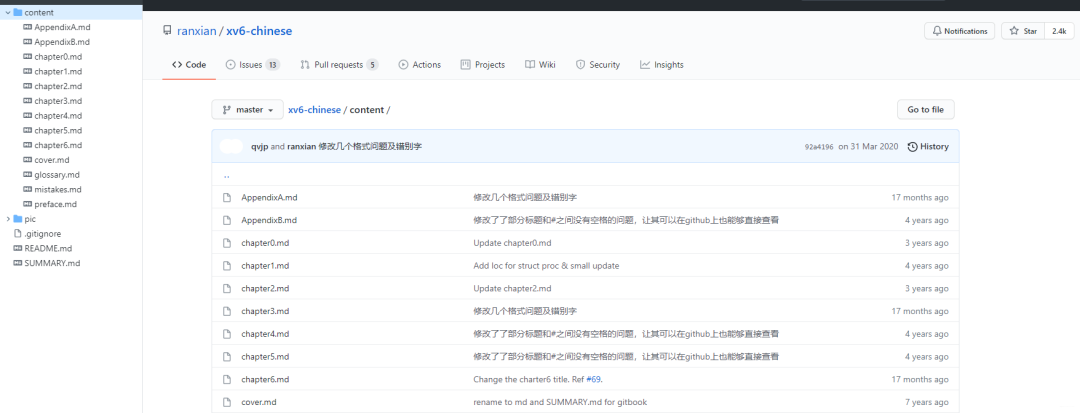
Task: Open README.md in sidebar tree
Action: 48,248
